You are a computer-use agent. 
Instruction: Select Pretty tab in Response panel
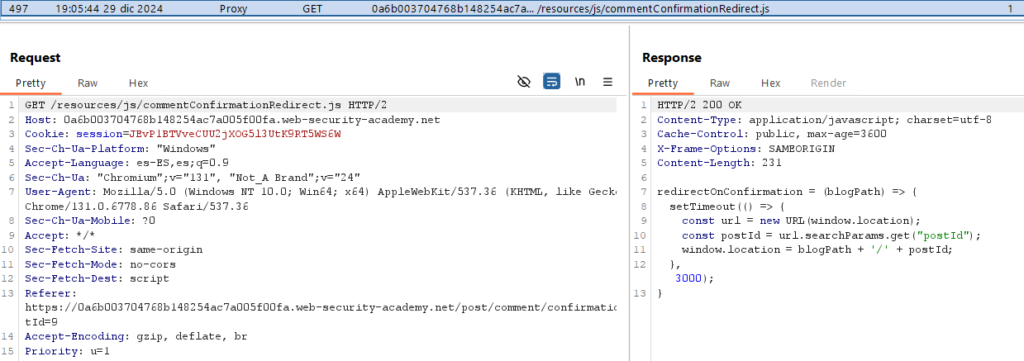tap(663, 83)
